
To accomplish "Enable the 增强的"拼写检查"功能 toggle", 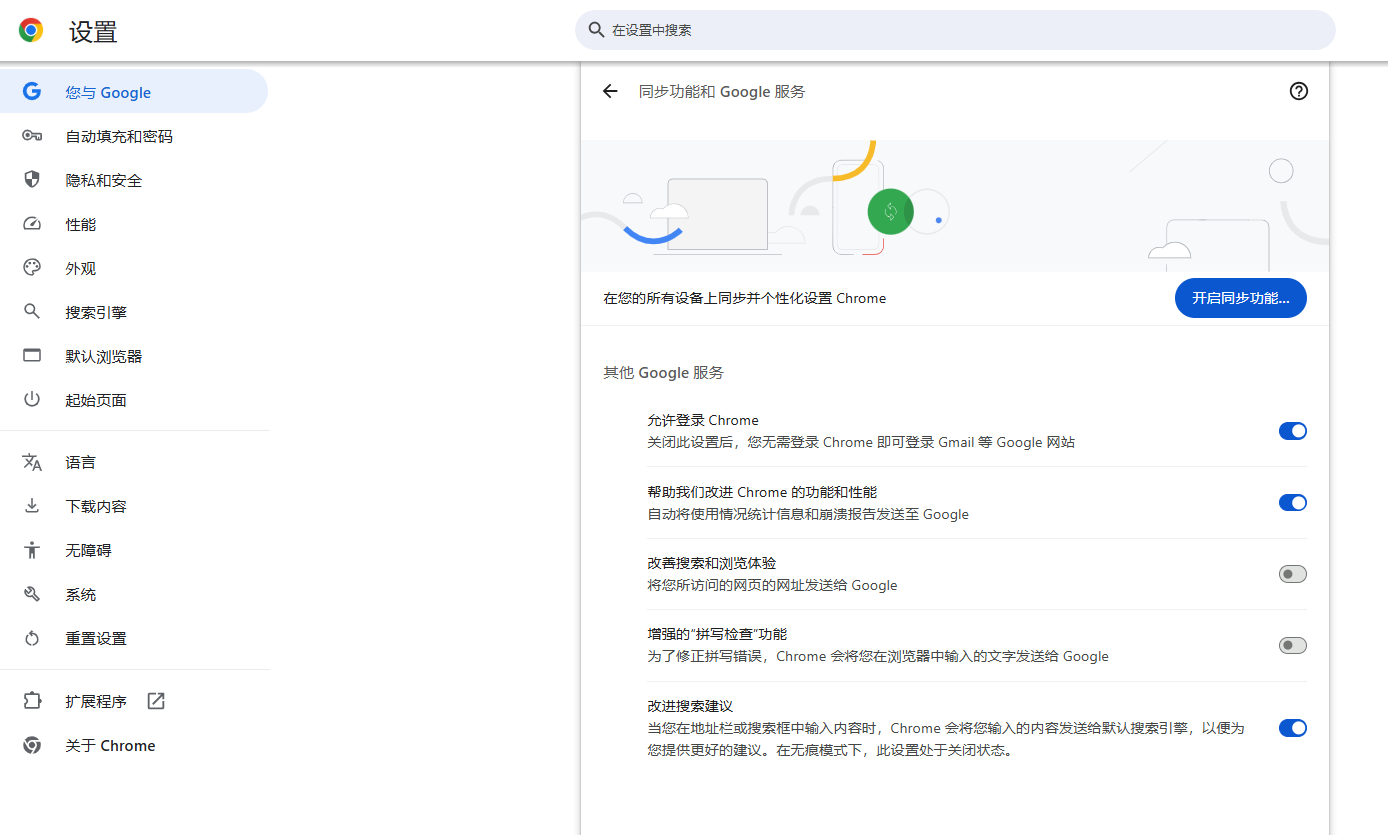I will tap(1293, 646).
